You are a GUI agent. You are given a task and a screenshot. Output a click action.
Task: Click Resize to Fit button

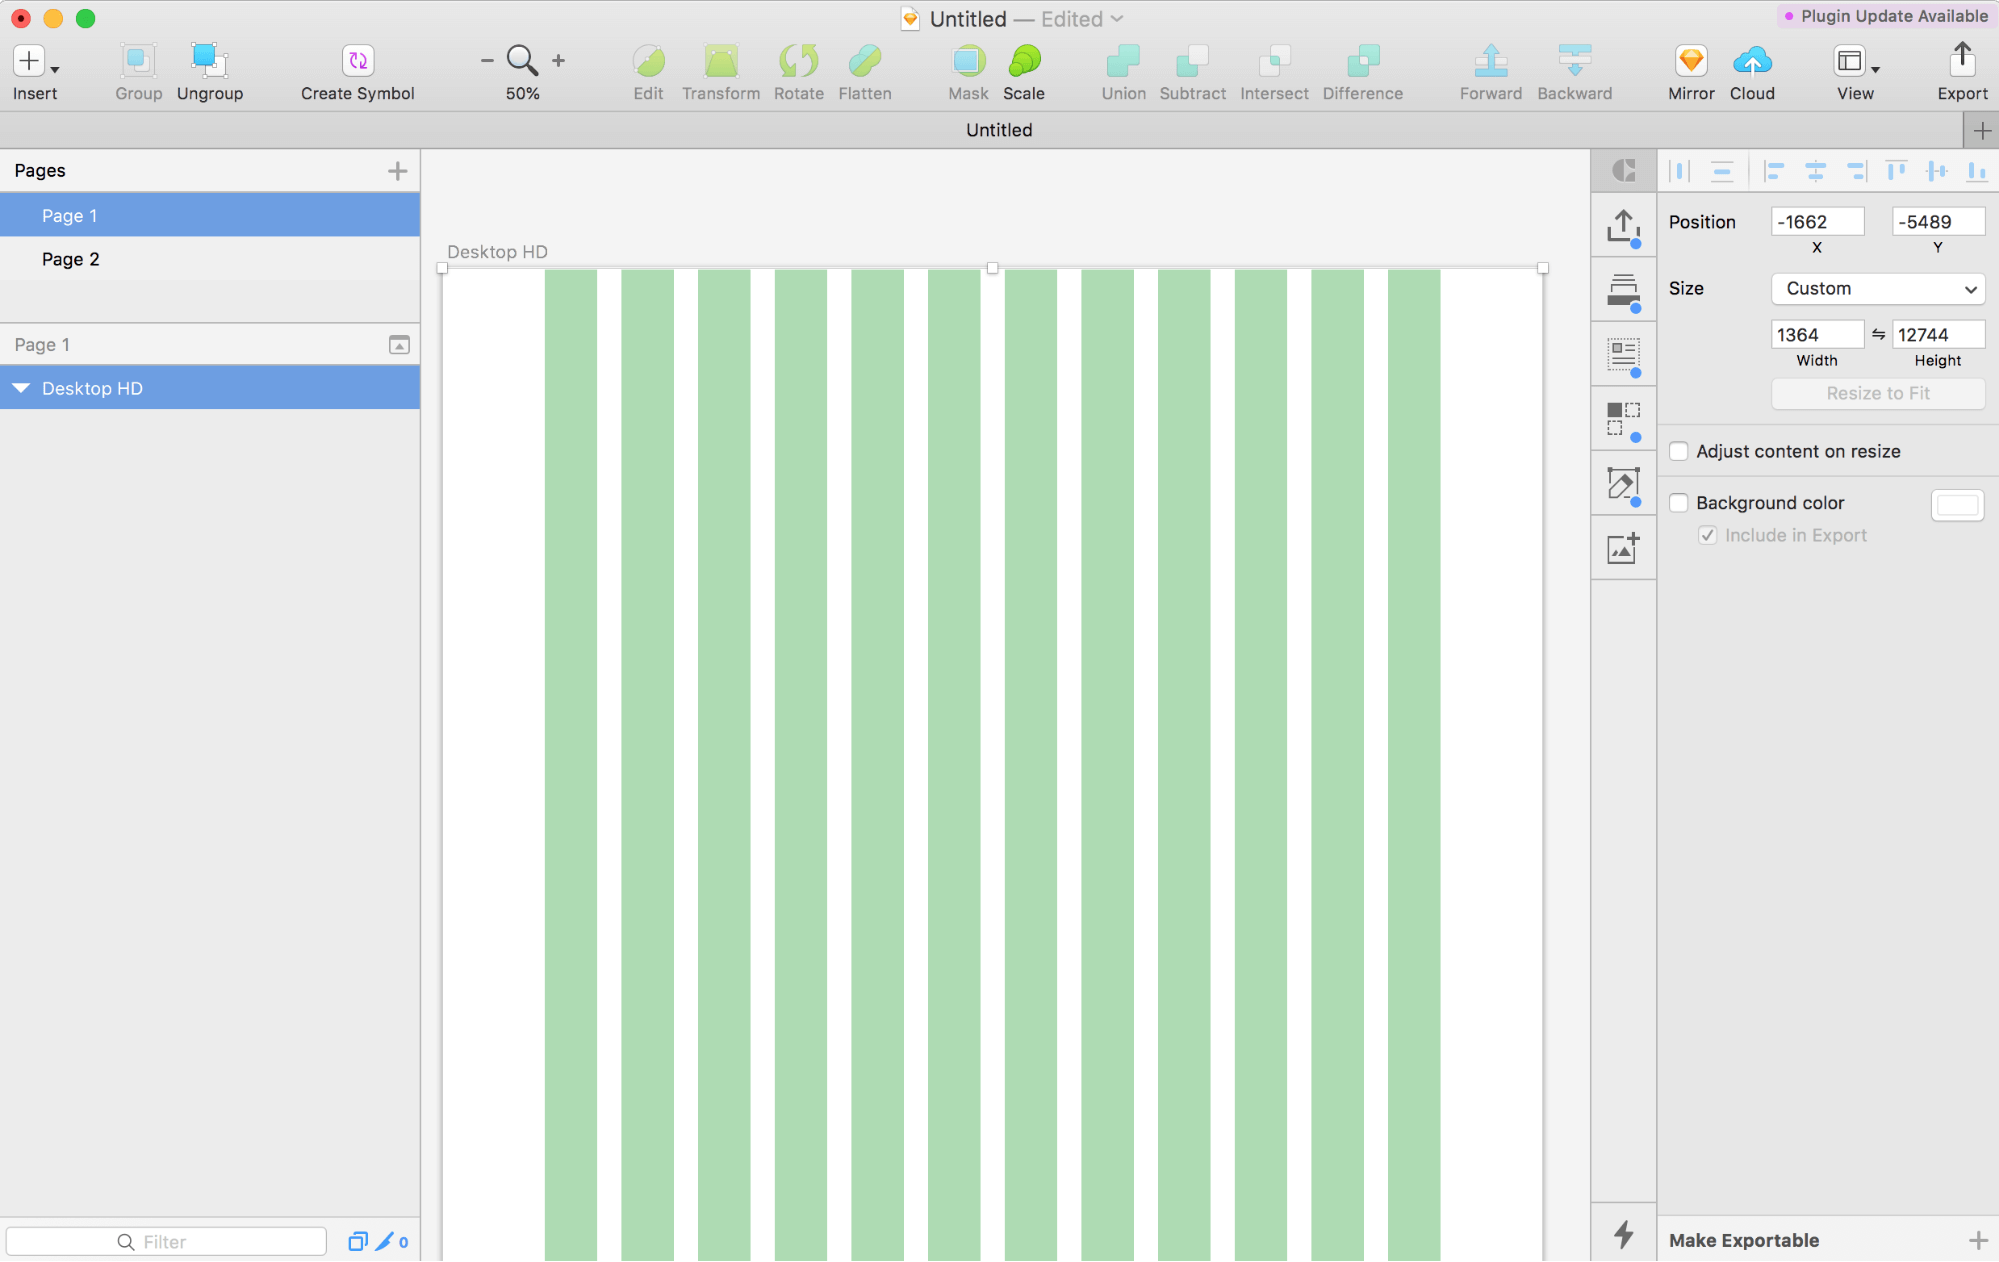1877,393
